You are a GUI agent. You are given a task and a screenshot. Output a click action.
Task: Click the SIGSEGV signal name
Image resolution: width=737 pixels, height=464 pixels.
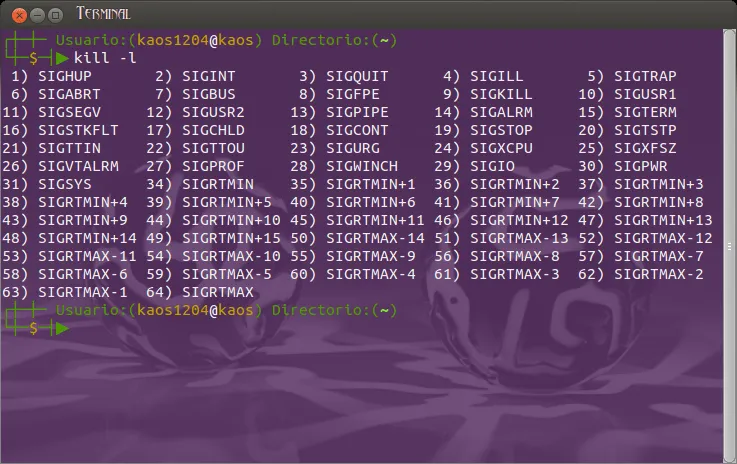tap(69, 112)
